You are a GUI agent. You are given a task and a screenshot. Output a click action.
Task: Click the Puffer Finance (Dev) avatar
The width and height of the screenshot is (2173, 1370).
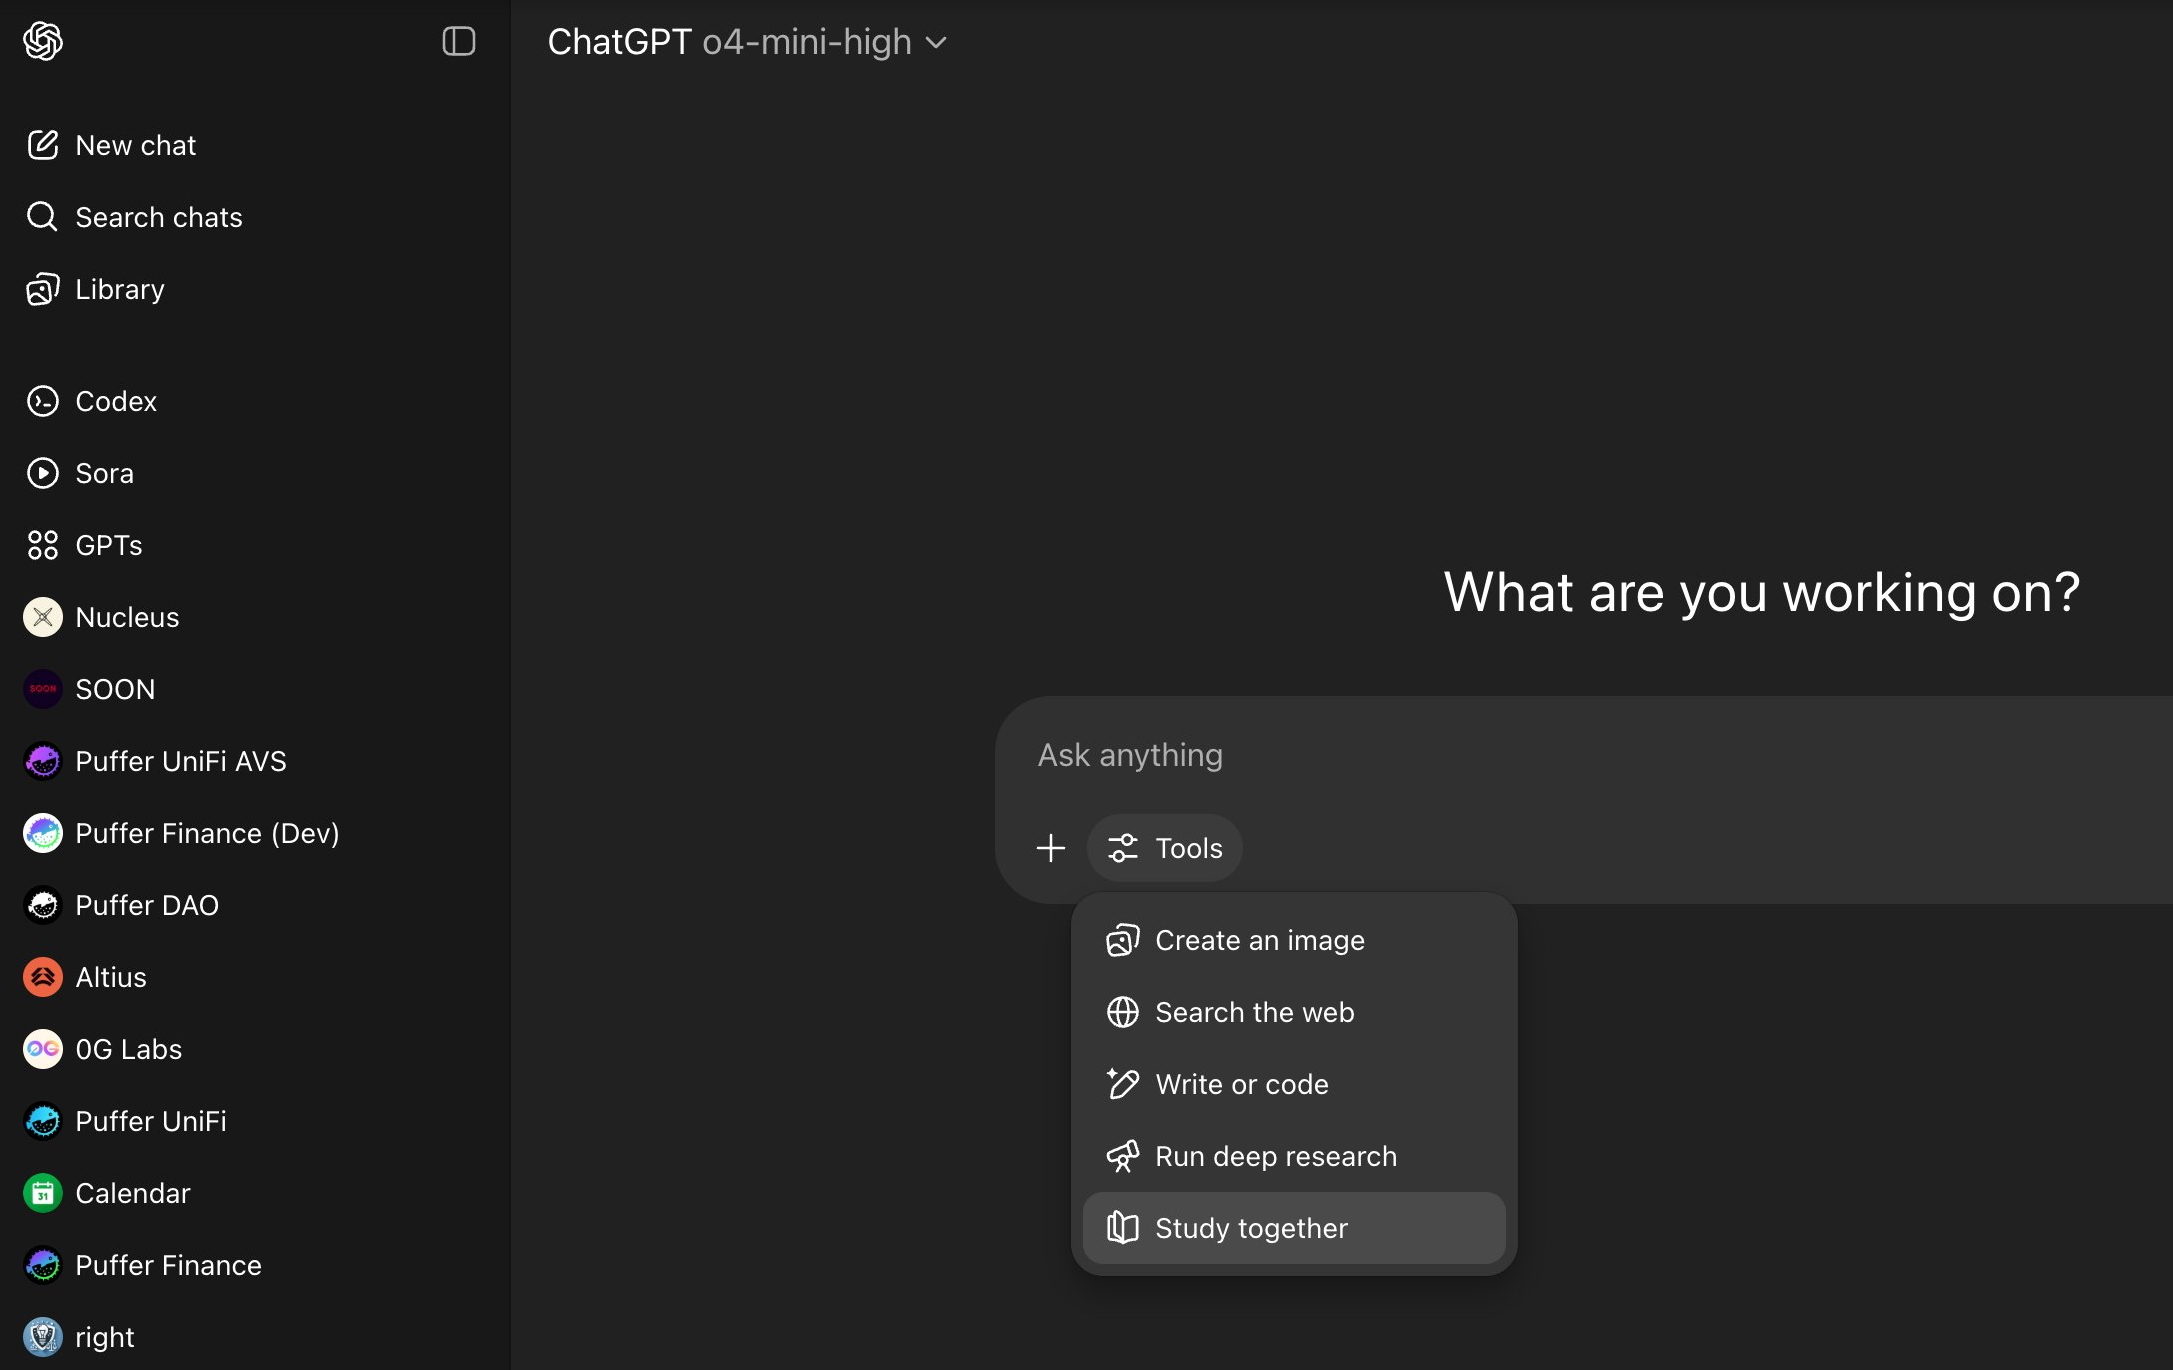(43, 833)
